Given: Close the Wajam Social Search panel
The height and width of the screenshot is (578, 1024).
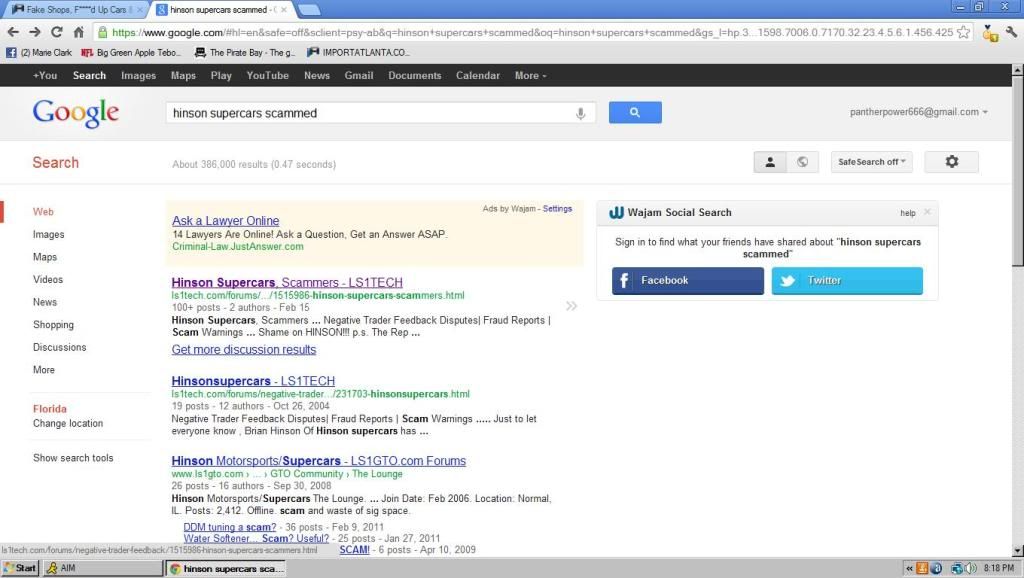Looking at the screenshot, I should click(927, 212).
